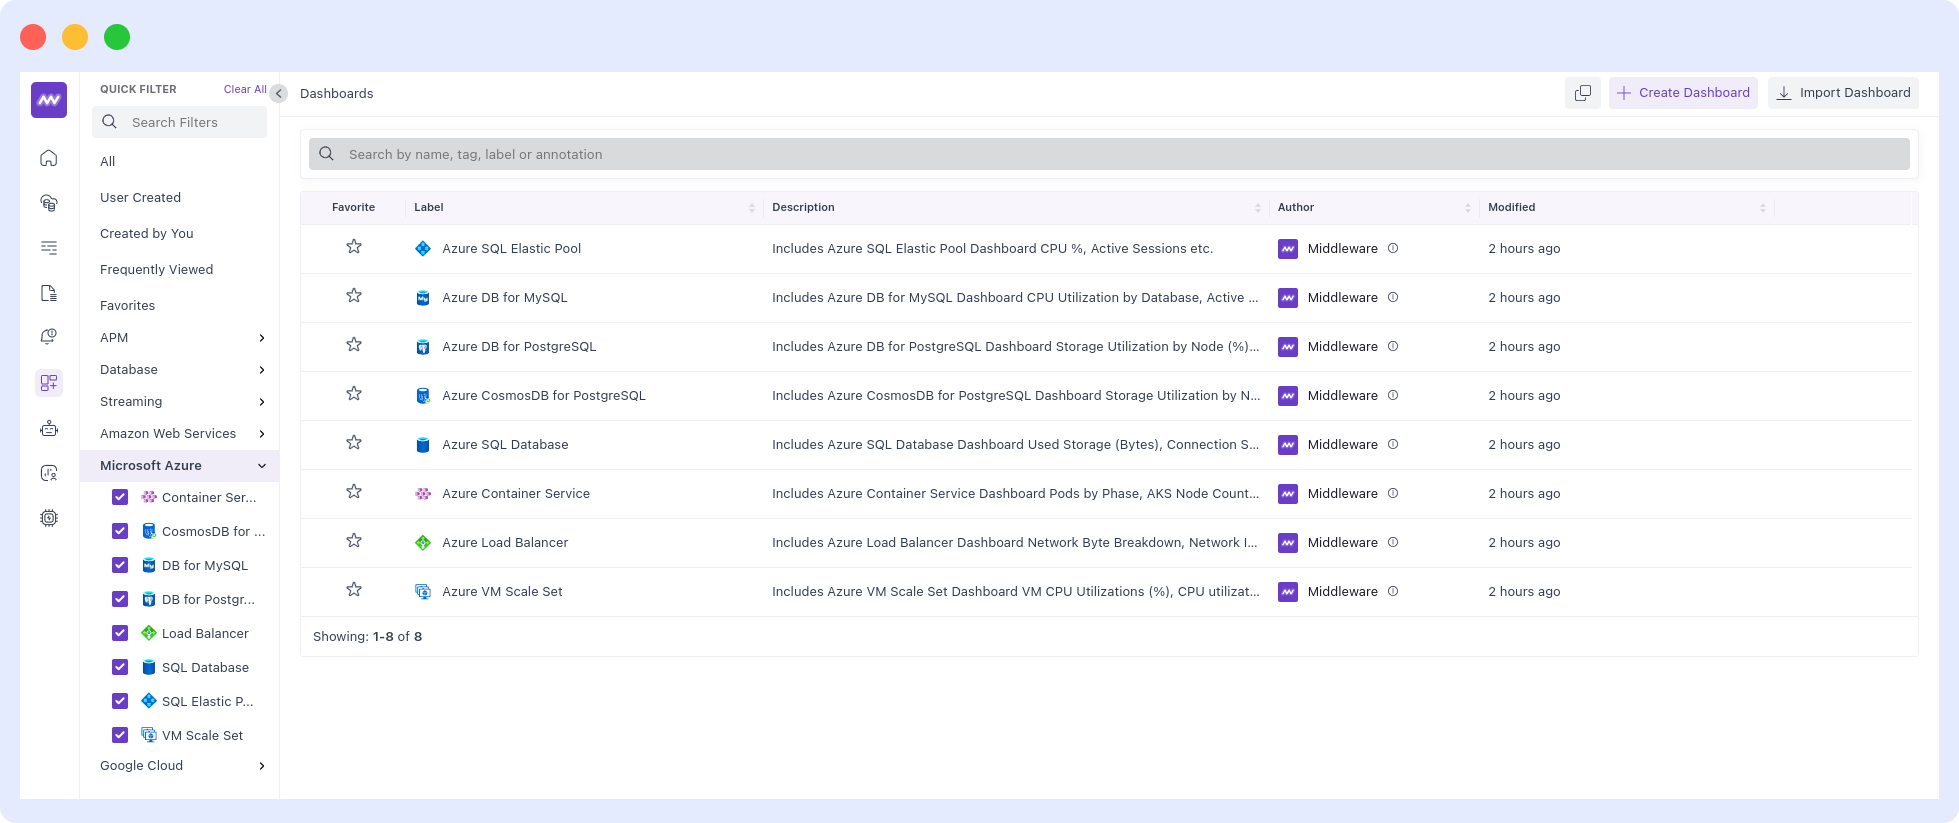The height and width of the screenshot is (823, 1959).
Task: Collapse the Microsoft Azure filter group
Action: coord(262,466)
